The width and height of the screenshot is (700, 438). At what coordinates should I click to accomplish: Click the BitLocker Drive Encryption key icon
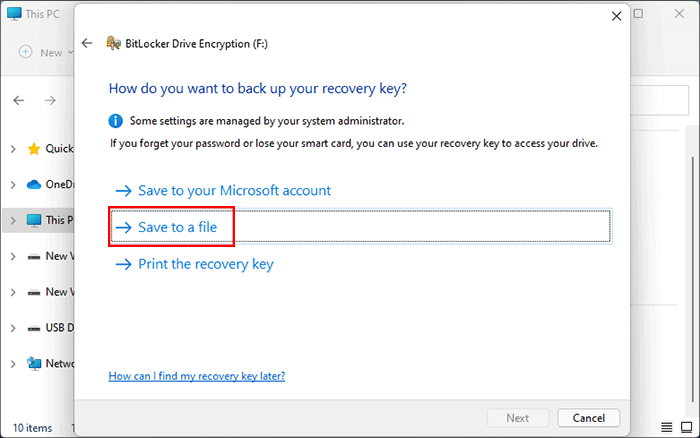click(x=114, y=43)
